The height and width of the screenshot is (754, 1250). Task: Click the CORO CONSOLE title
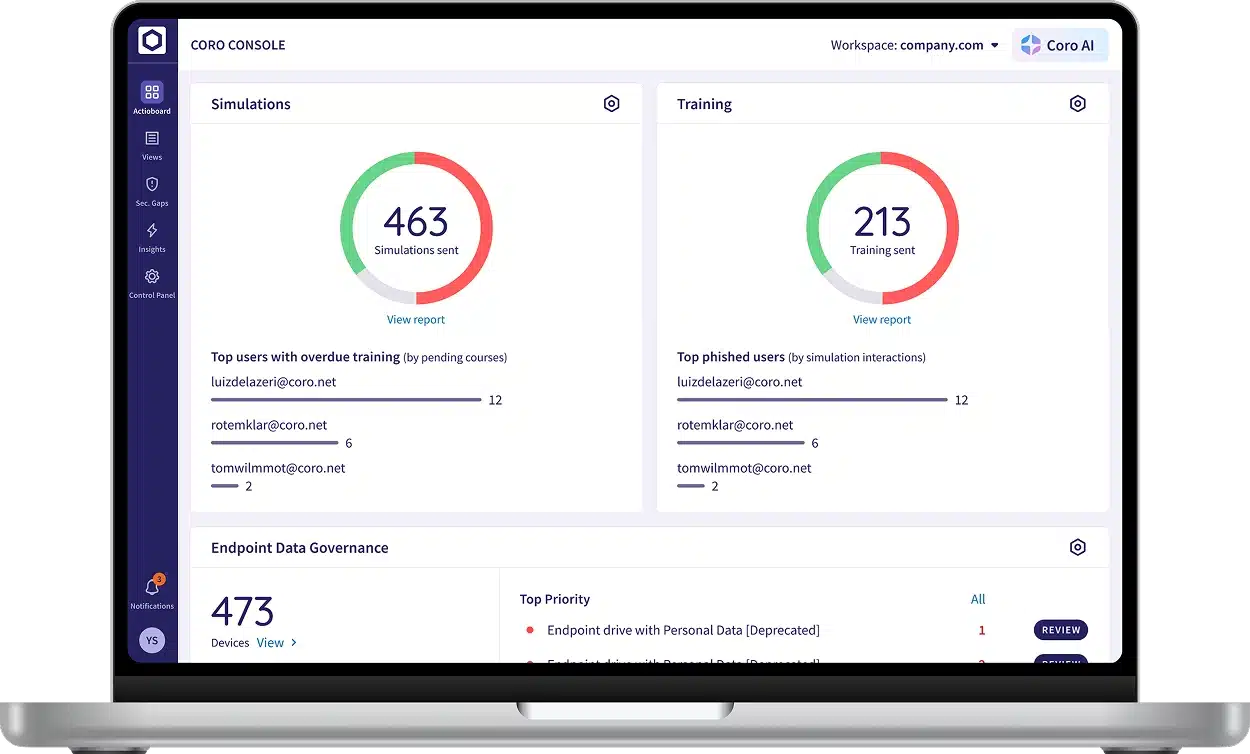[x=238, y=45]
